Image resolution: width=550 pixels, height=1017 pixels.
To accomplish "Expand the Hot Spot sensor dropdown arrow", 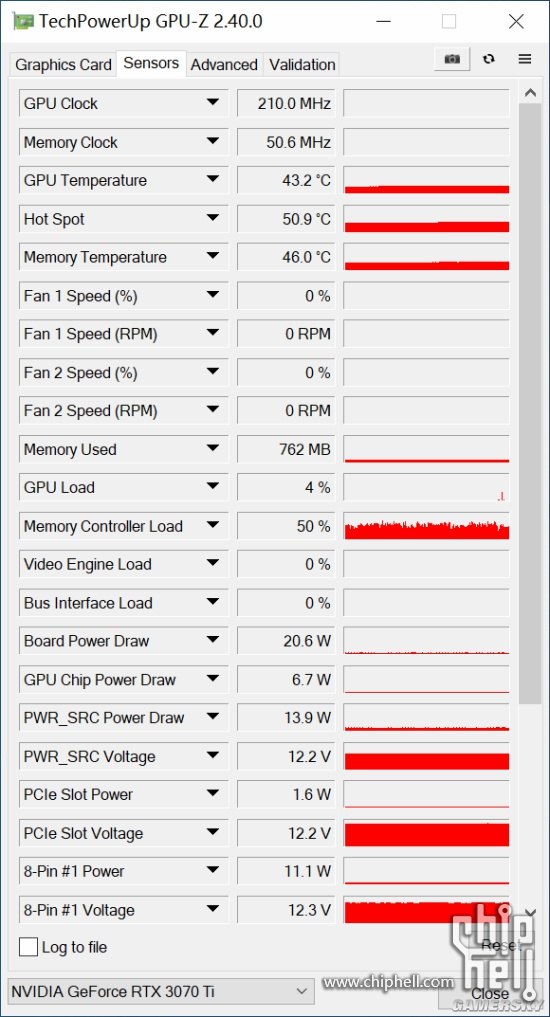I will 212,219.
